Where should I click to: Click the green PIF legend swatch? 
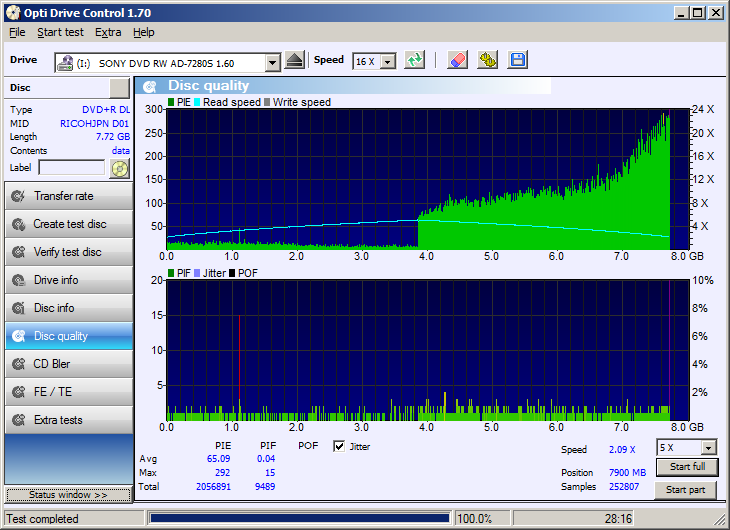pos(171,273)
